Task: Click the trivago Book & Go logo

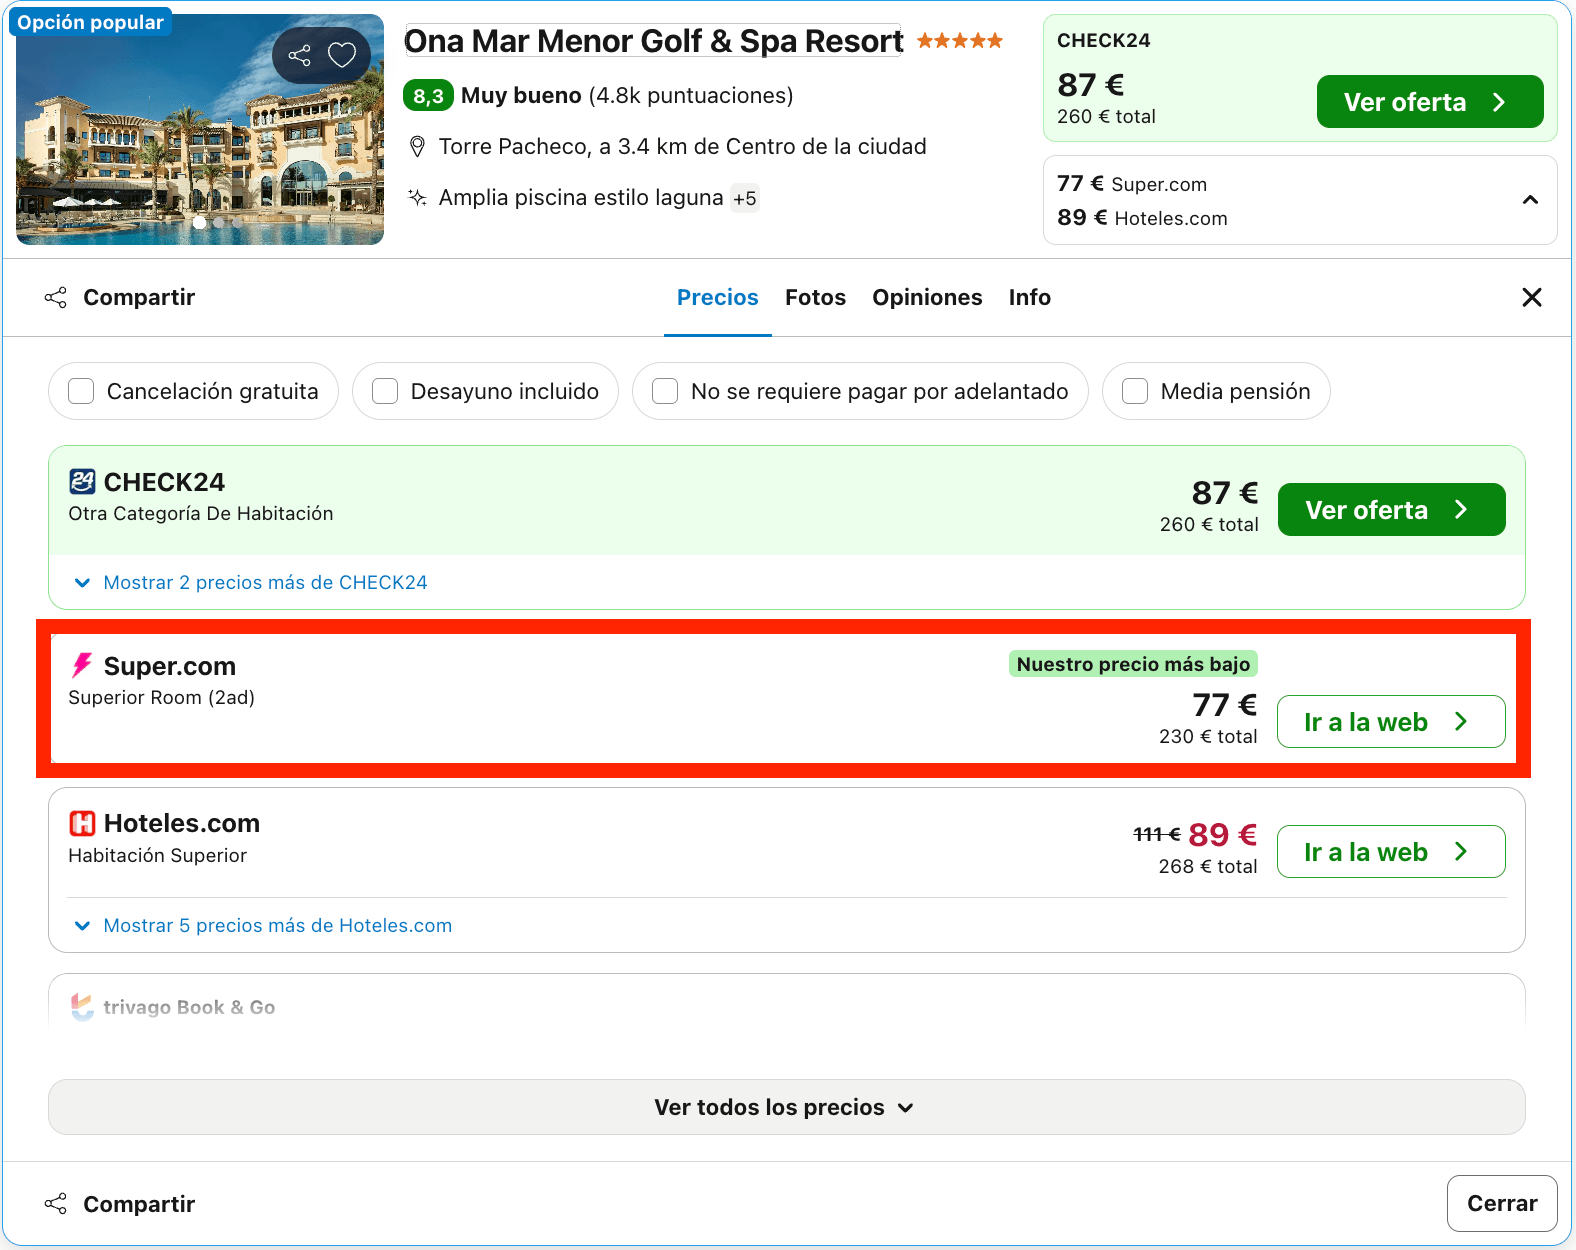Action: [x=82, y=1007]
